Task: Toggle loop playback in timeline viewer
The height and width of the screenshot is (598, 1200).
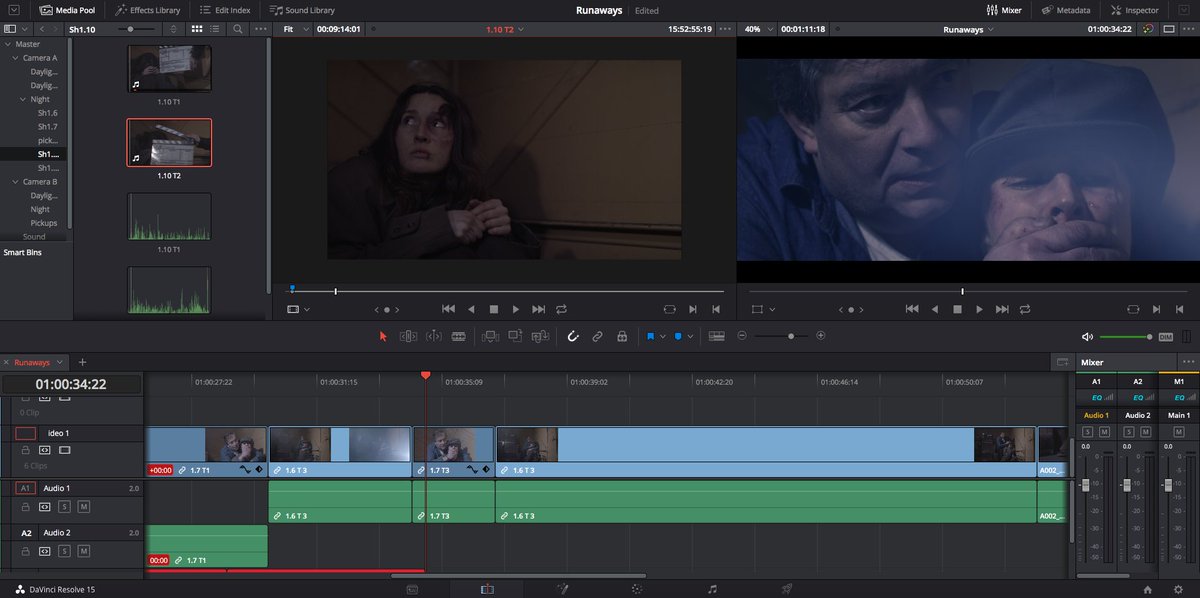Action: (1026, 310)
